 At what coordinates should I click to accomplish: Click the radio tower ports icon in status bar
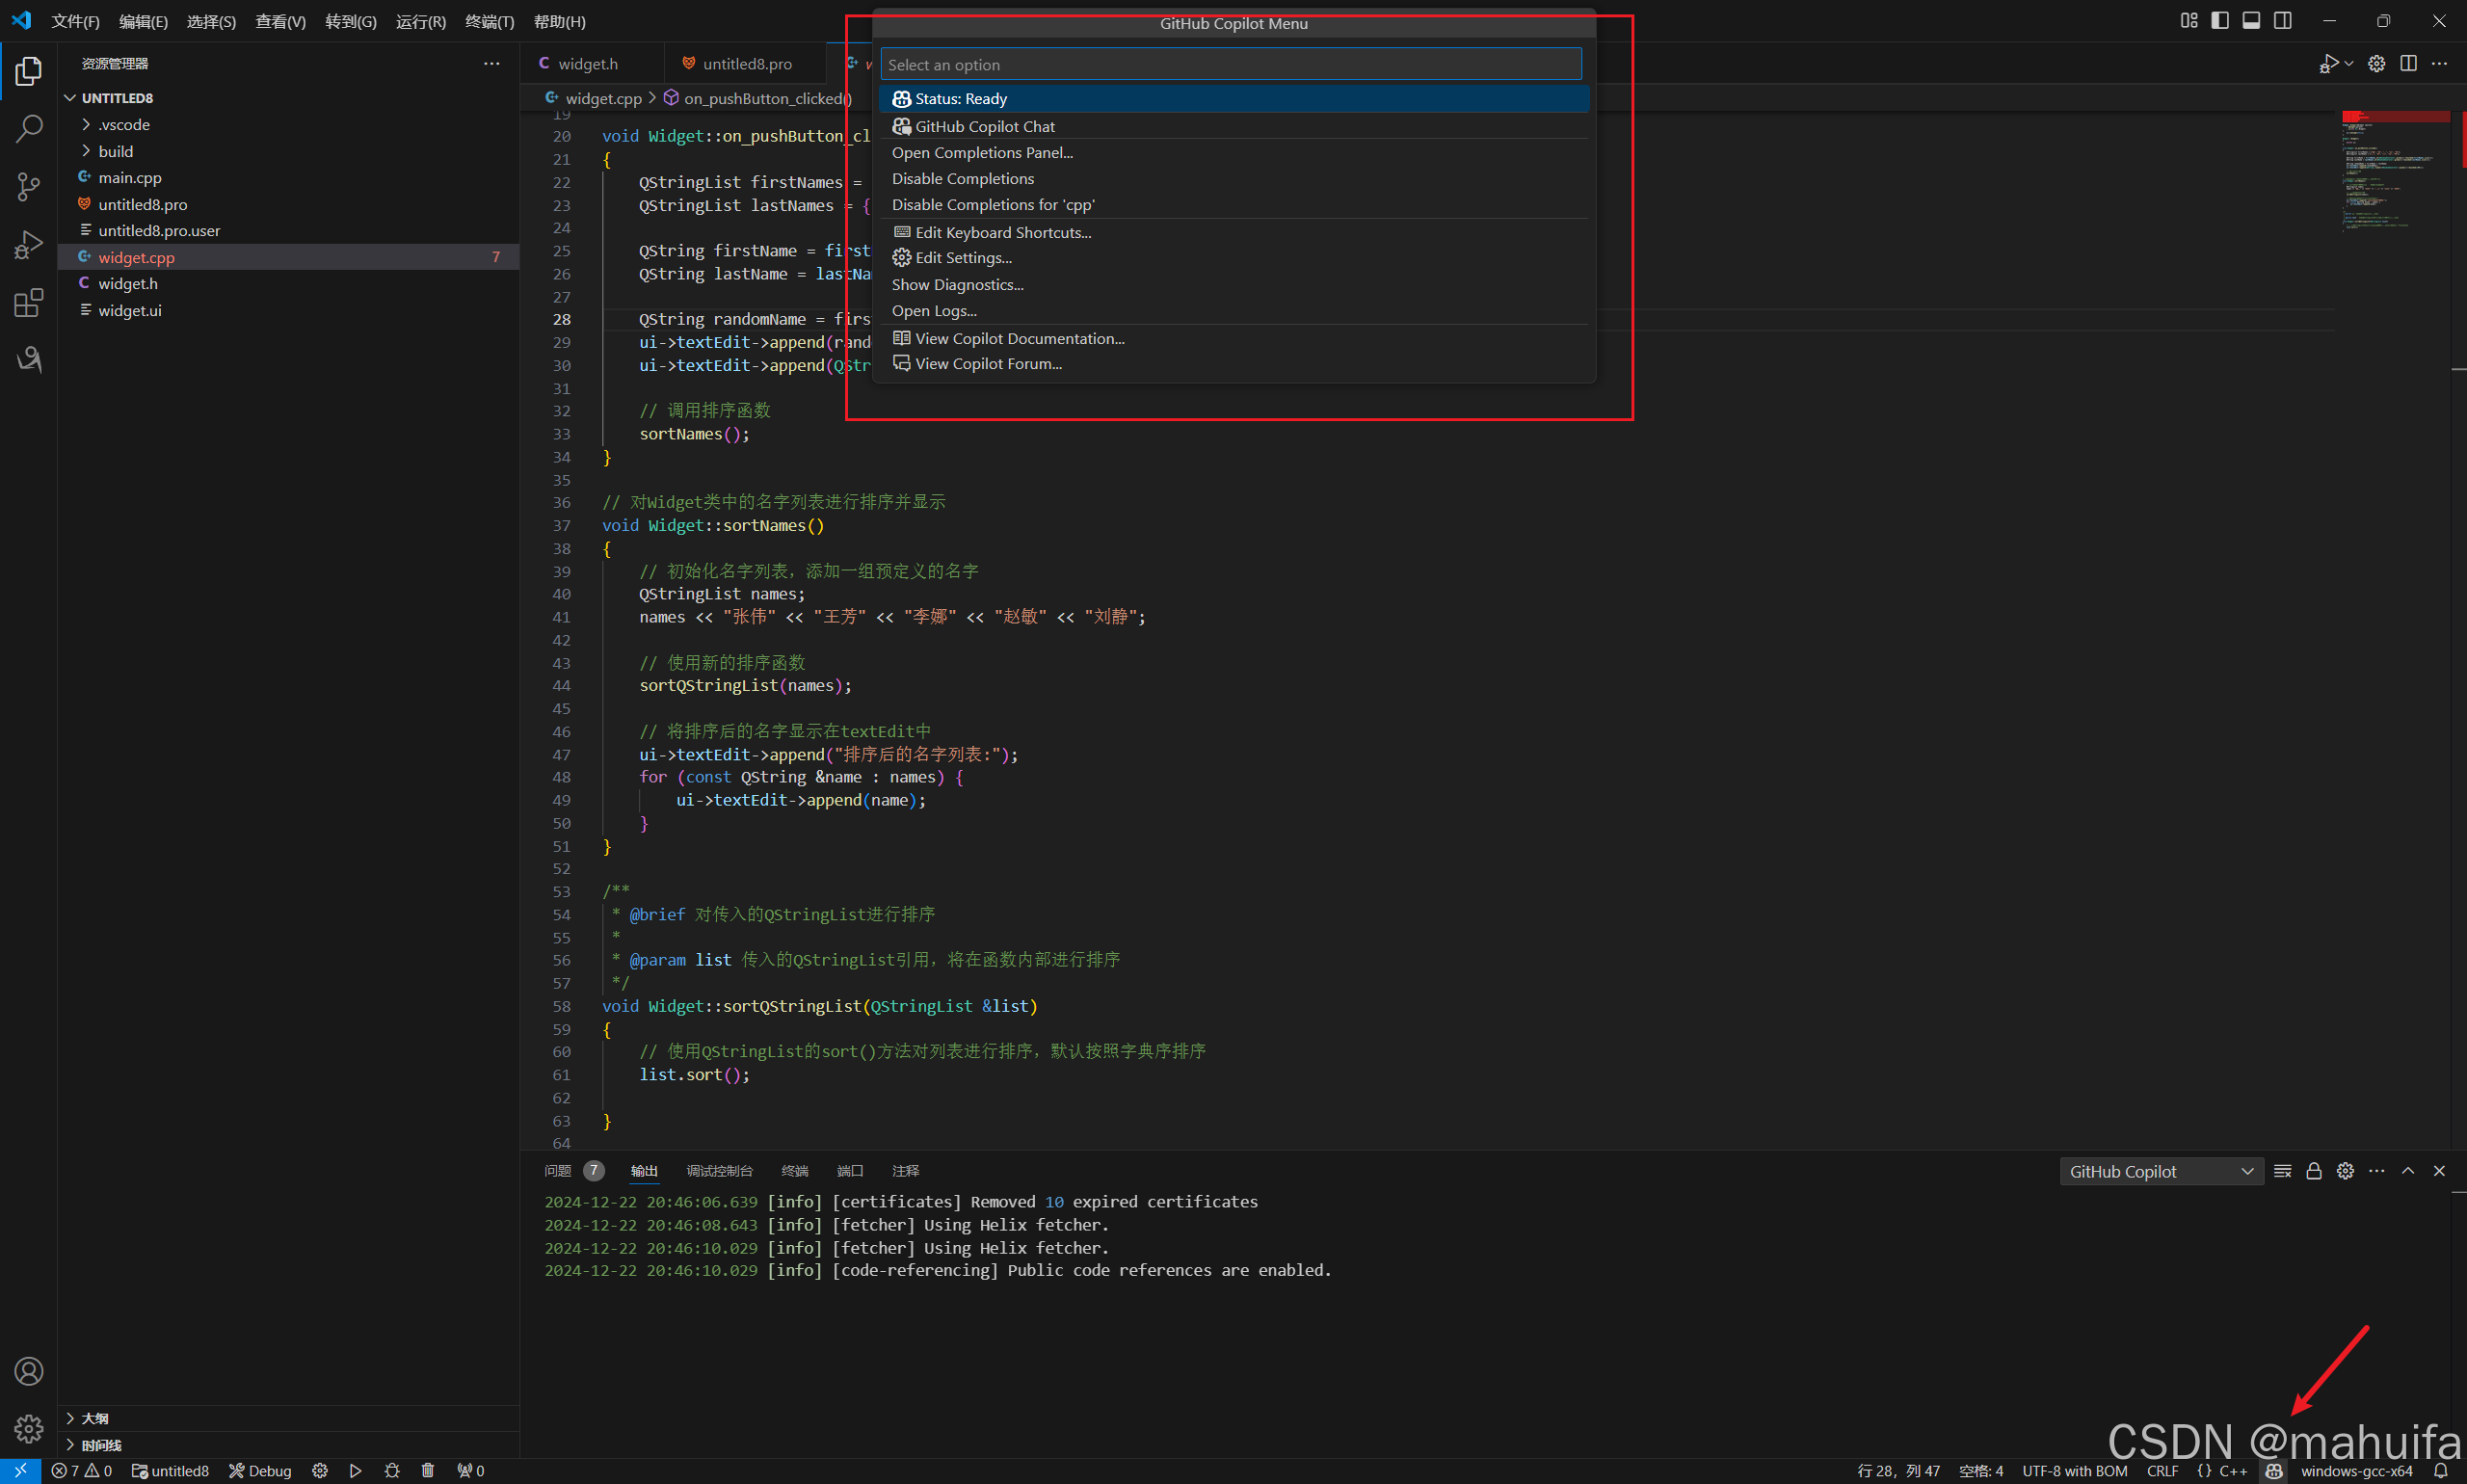[470, 1471]
